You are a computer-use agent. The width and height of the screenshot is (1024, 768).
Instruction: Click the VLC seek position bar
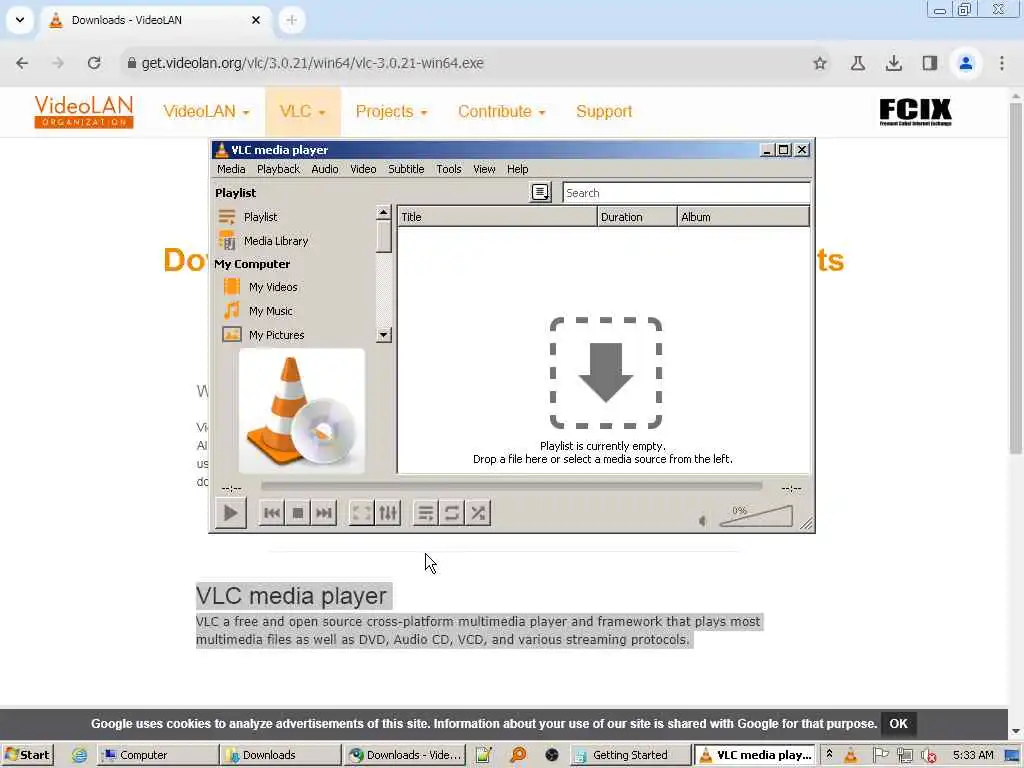(x=511, y=487)
